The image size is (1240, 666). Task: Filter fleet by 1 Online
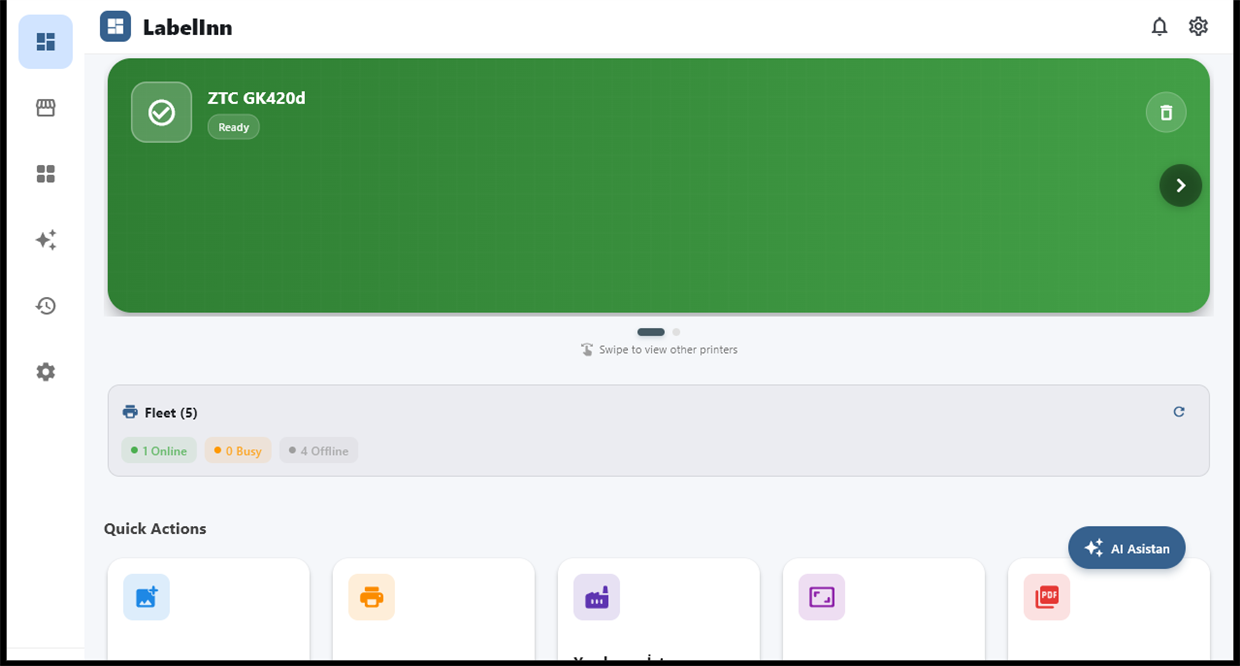[x=159, y=450]
